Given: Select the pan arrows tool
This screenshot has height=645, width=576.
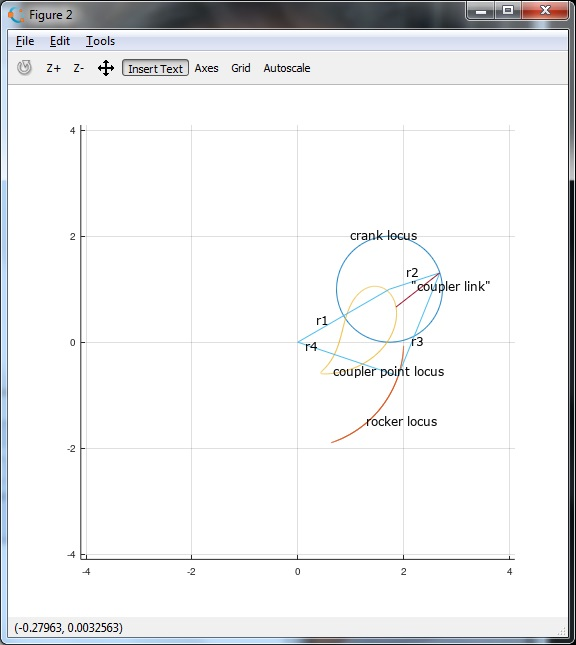Looking at the screenshot, I should tap(106, 68).
